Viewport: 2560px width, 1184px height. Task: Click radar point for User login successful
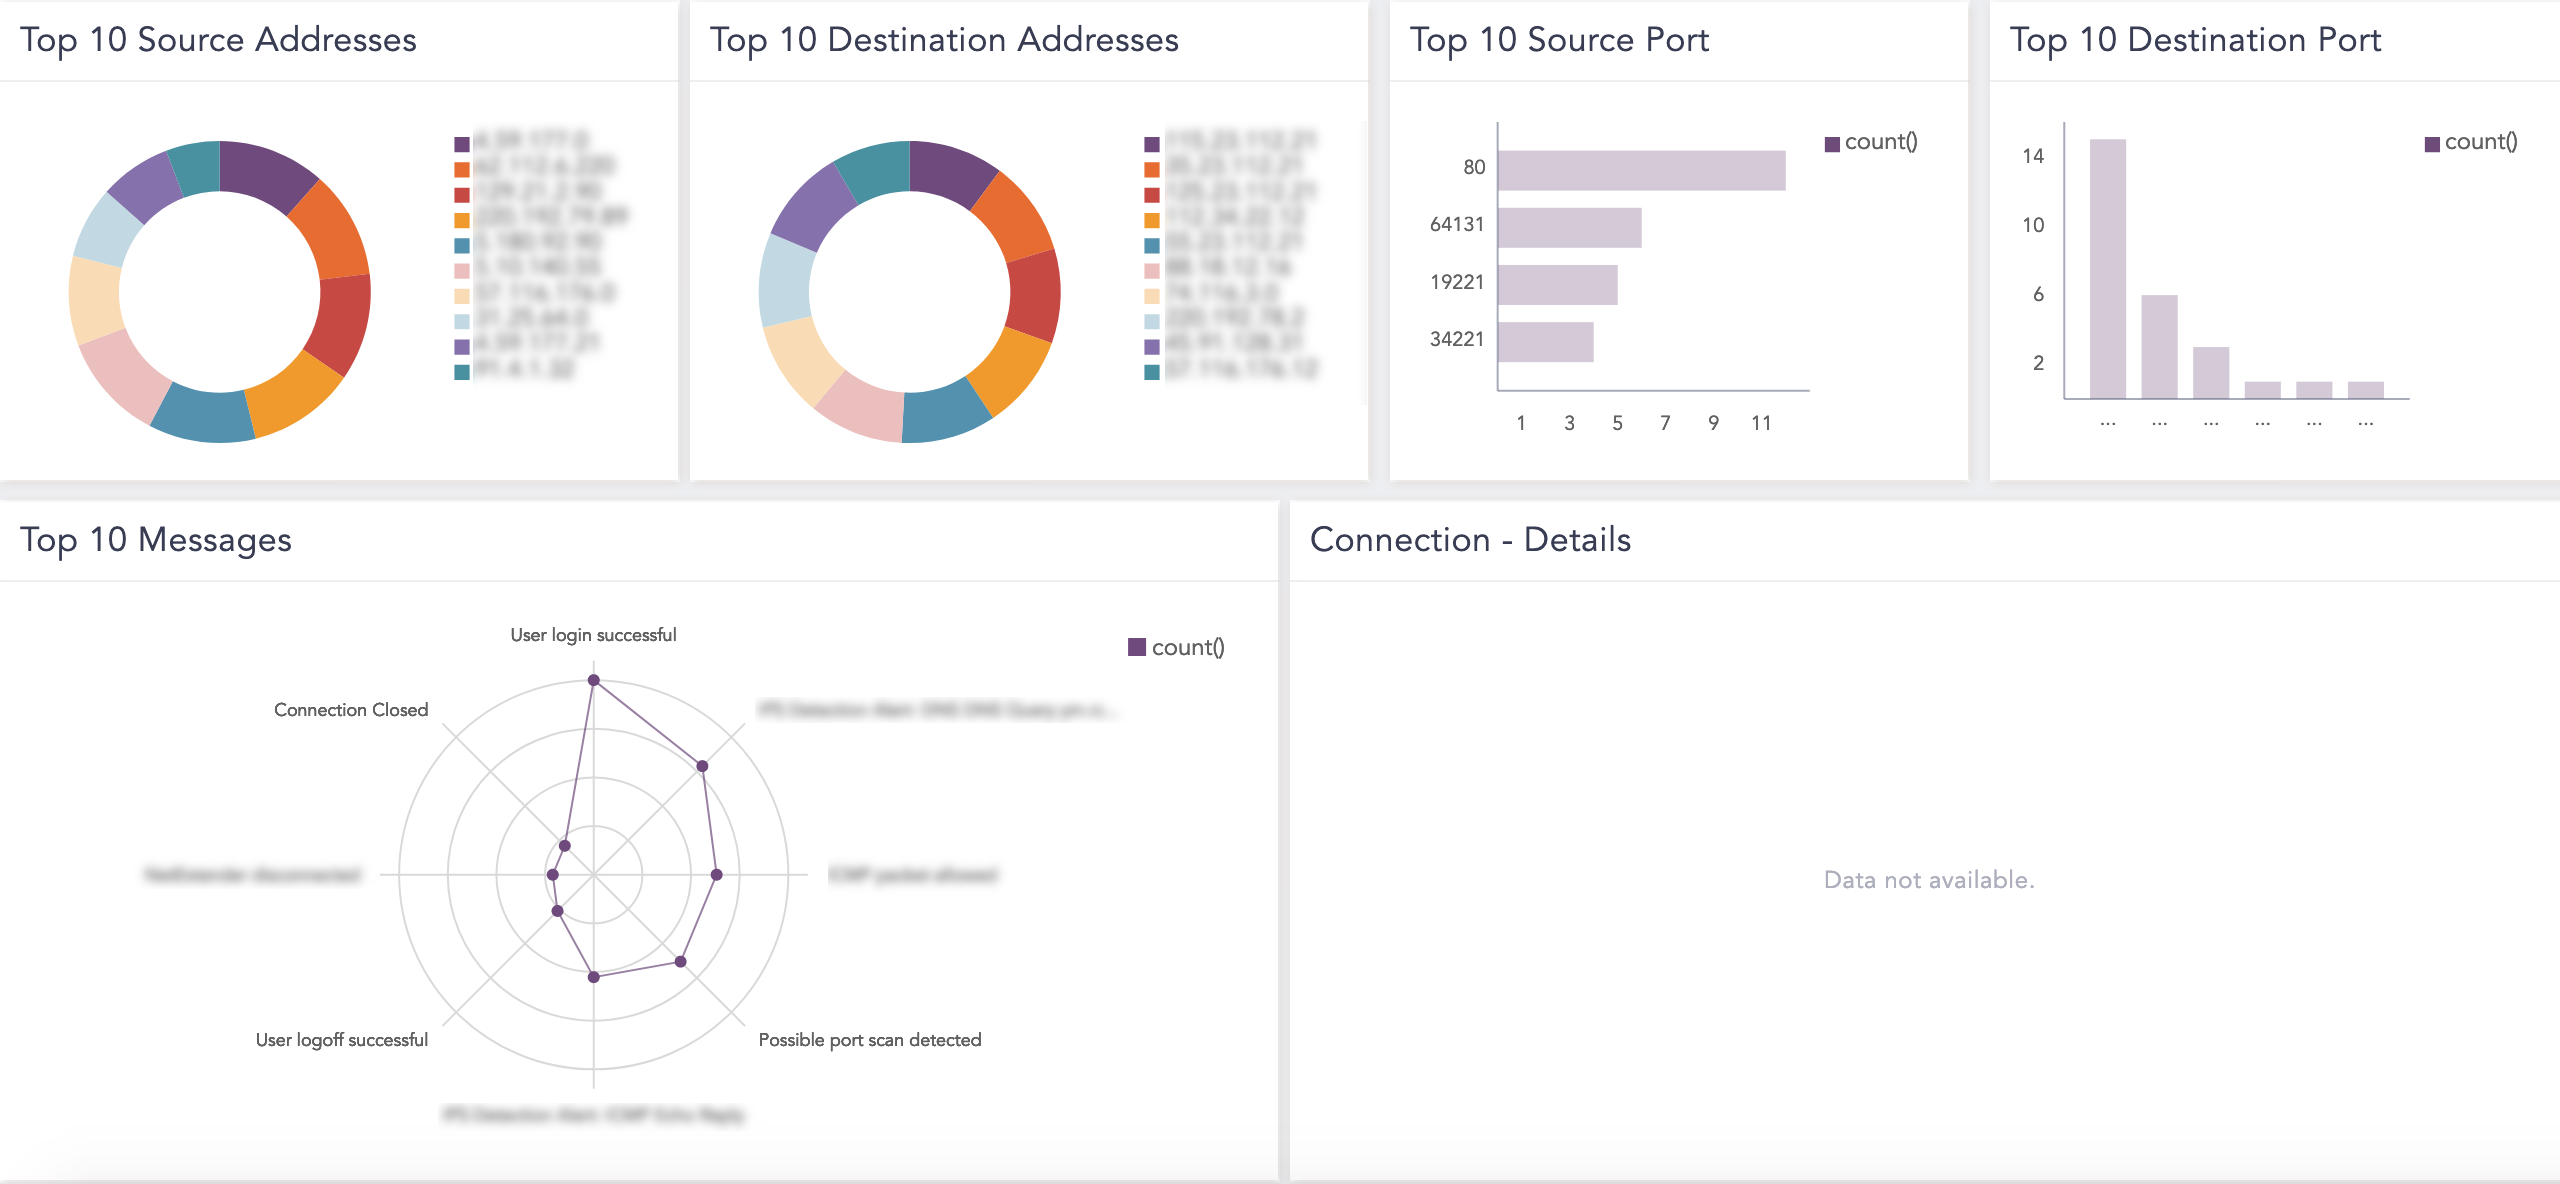click(x=593, y=680)
